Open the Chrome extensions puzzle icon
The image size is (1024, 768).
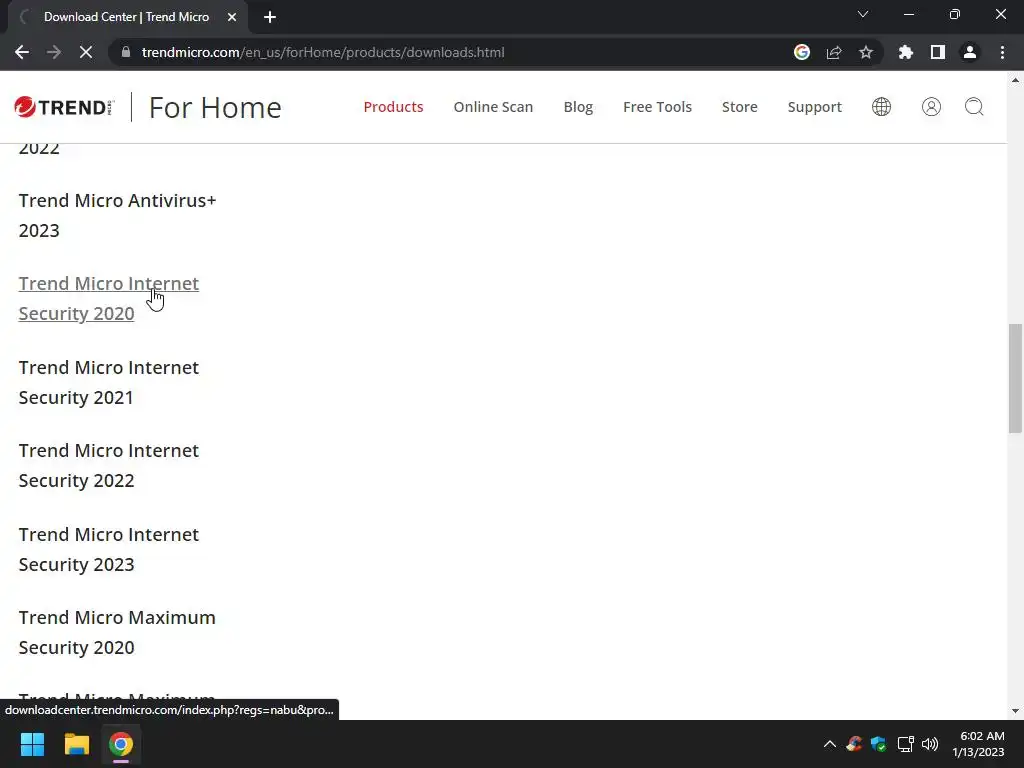coord(905,52)
